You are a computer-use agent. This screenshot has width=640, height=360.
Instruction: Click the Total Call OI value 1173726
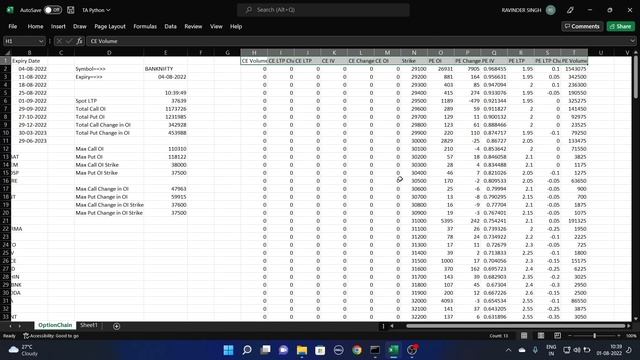(165, 109)
